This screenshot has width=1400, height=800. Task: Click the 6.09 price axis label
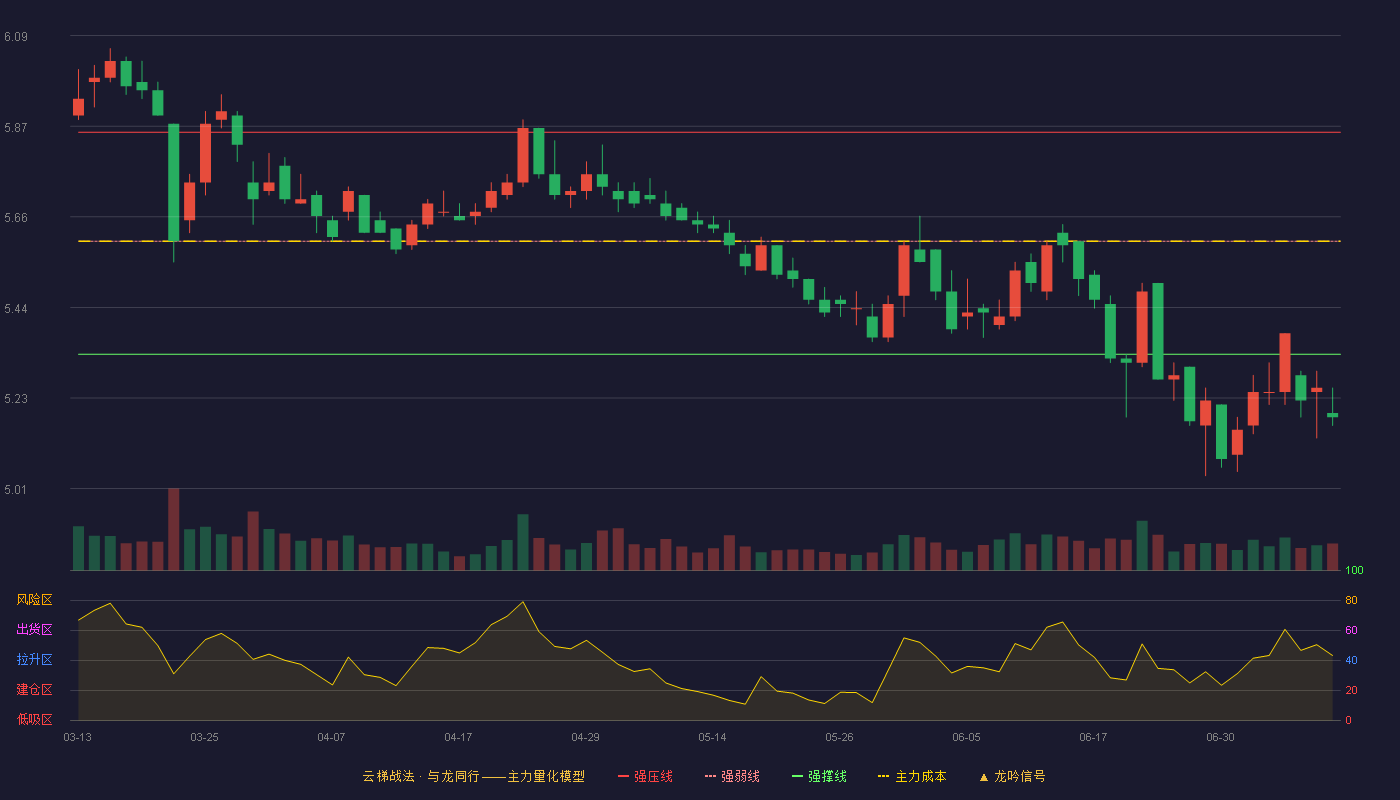[x=16, y=37]
